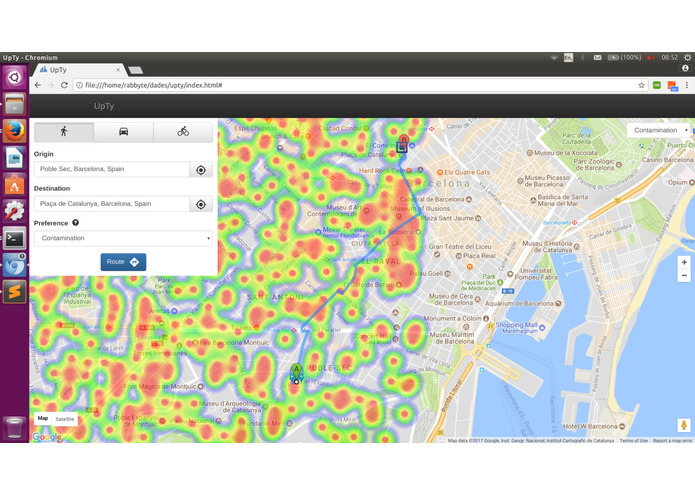Click Report a map error link

click(x=672, y=441)
